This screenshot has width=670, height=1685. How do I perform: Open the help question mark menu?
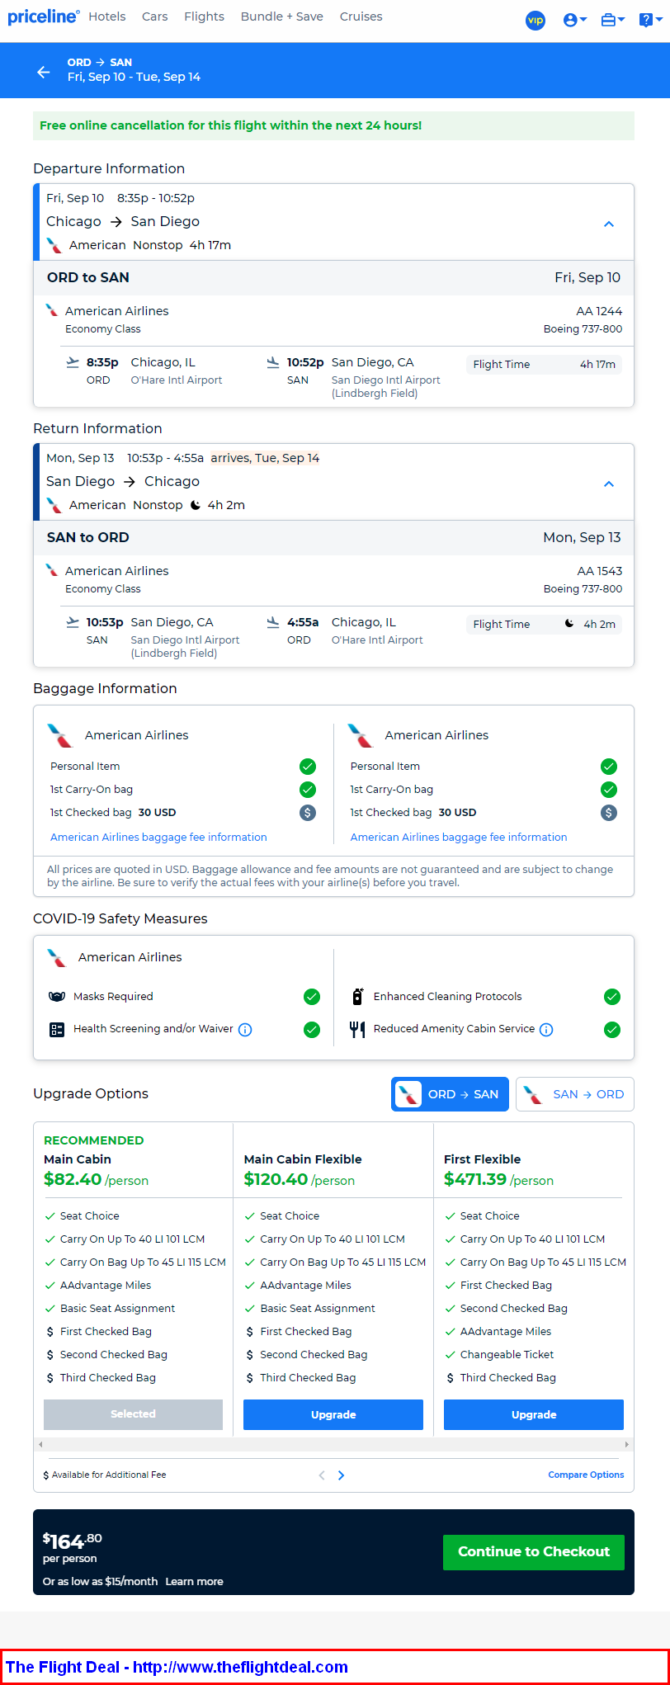[x=649, y=20]
